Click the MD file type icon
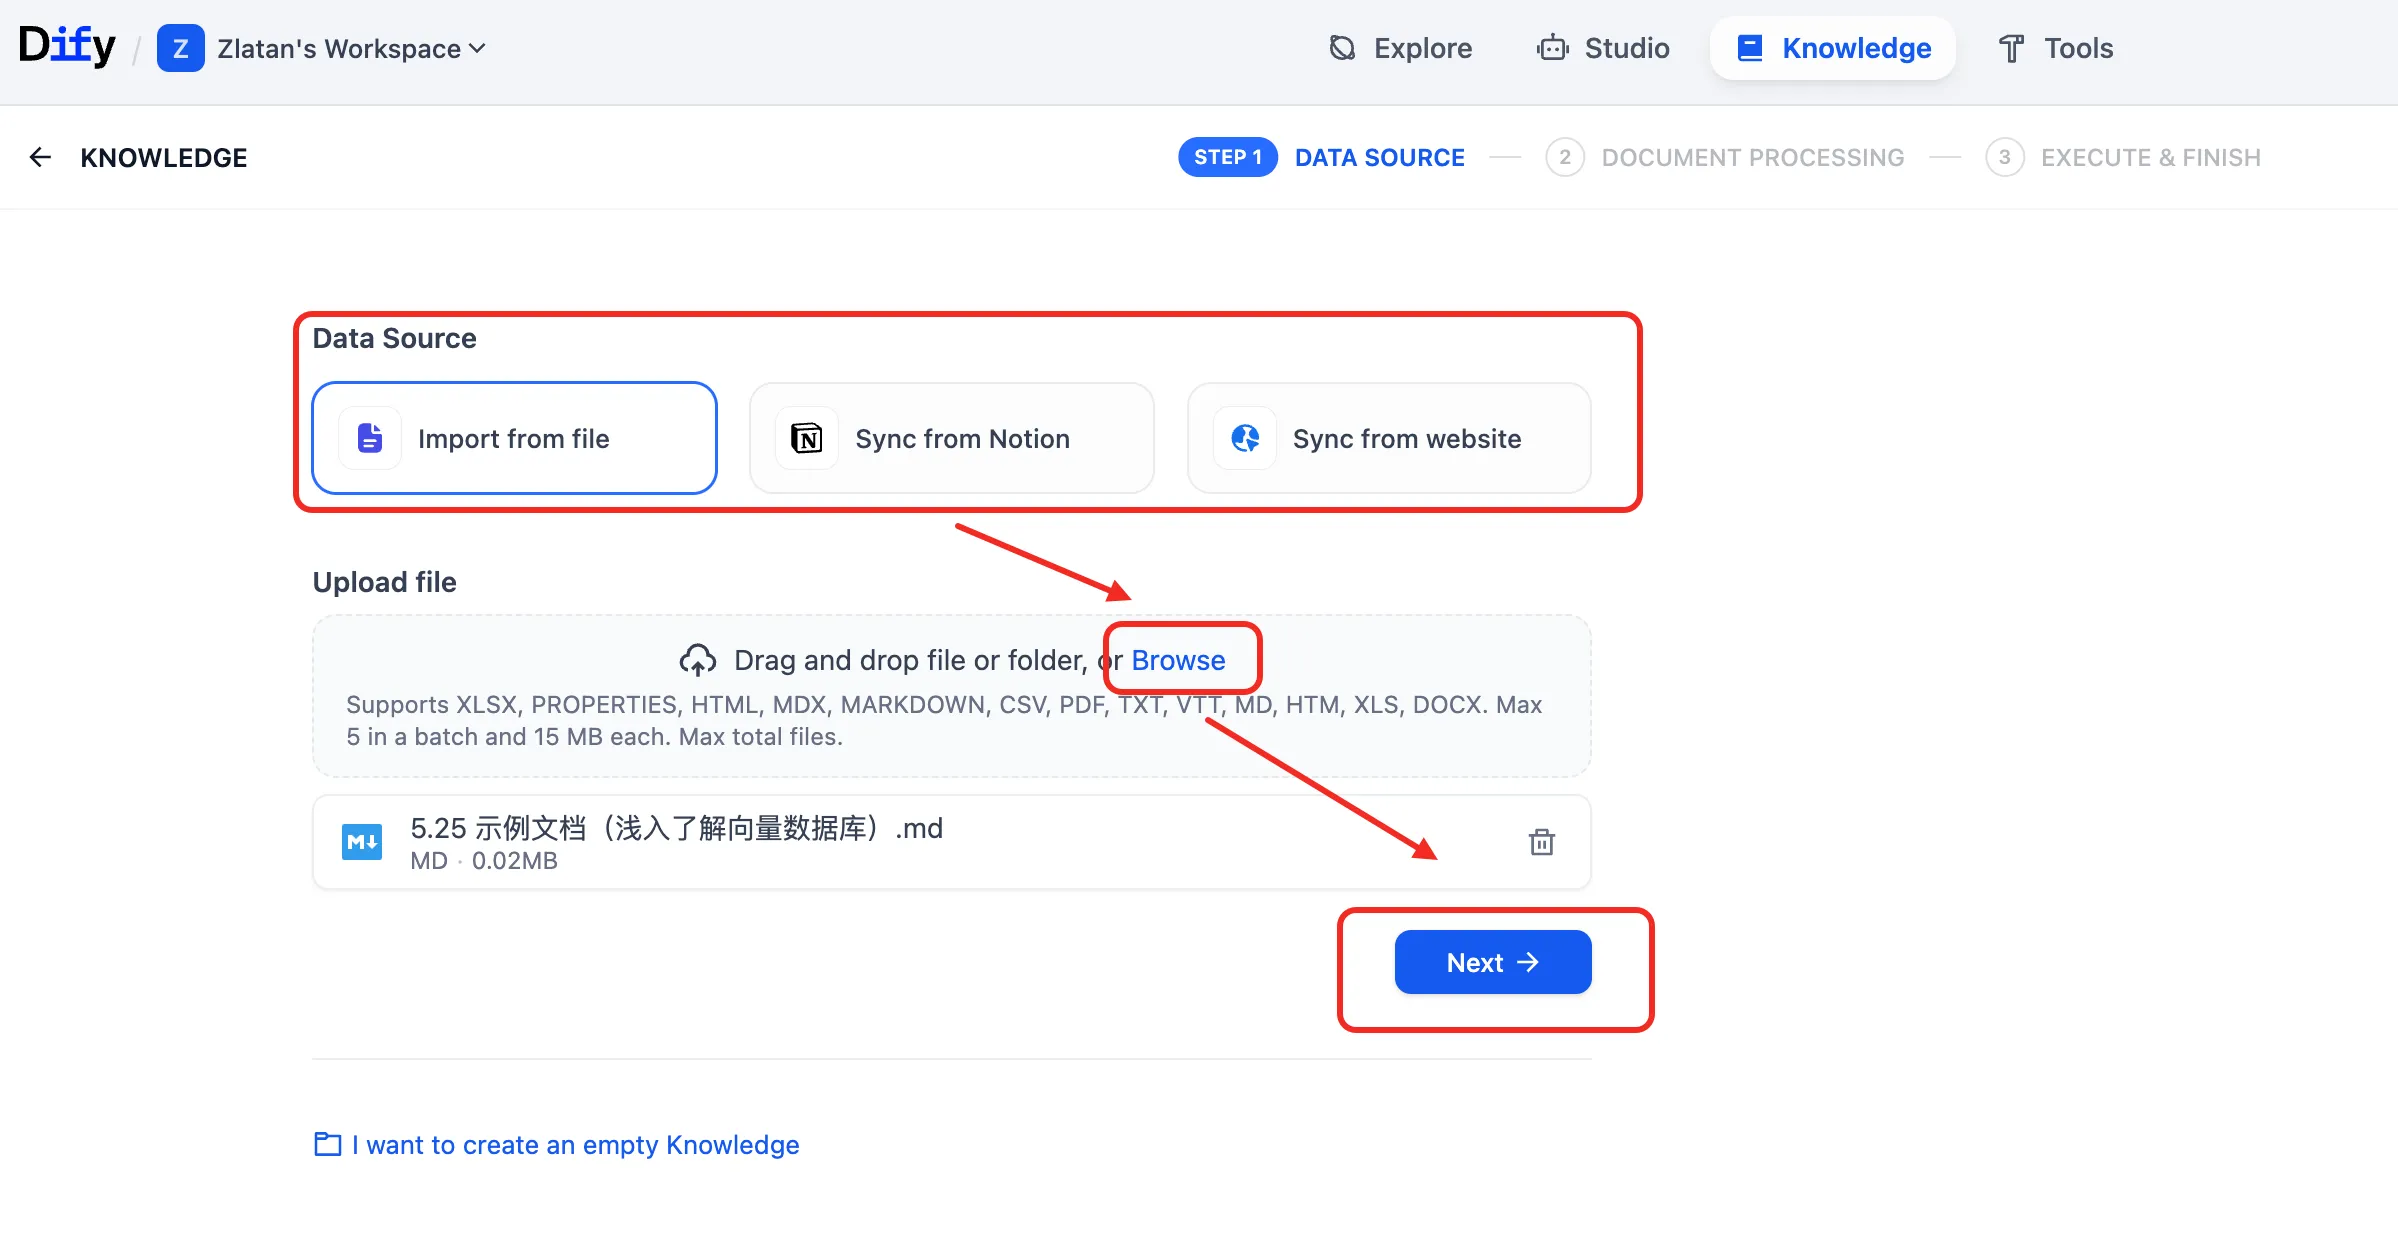This screenshot has width=2398, height=1242. click(362, 841)
